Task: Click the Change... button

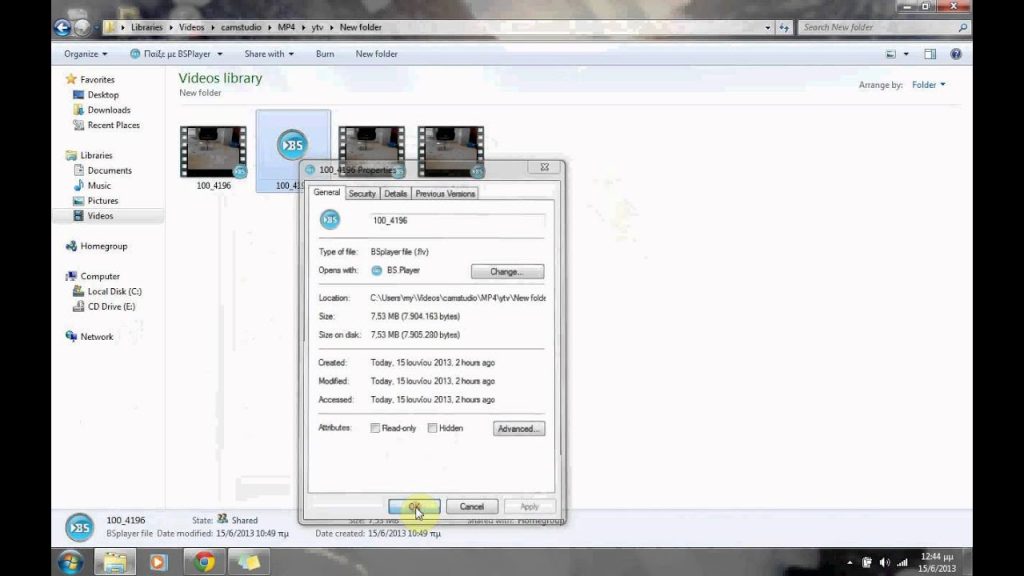Action: click(x=507, y=272)
